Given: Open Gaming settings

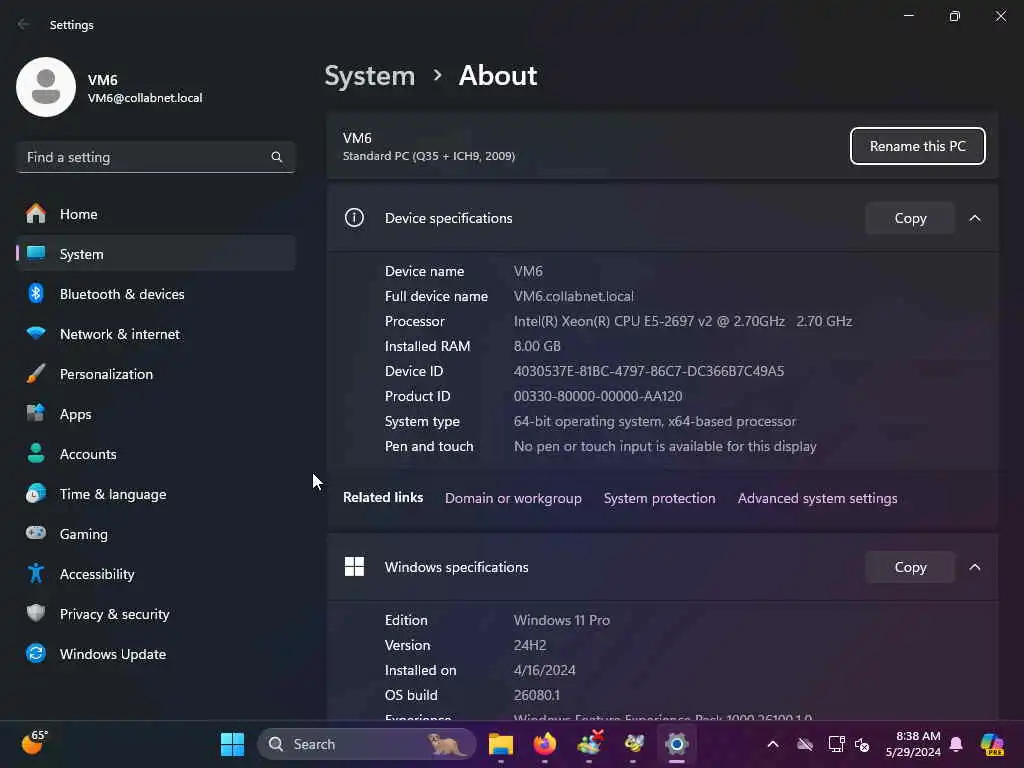Looking at the screenshot, I should [155, 534].
